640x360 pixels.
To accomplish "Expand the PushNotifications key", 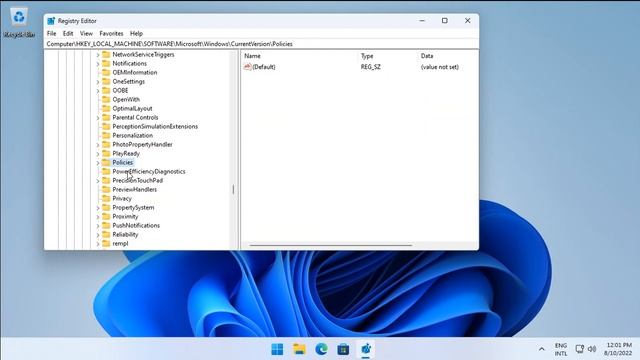I will 98,226.
